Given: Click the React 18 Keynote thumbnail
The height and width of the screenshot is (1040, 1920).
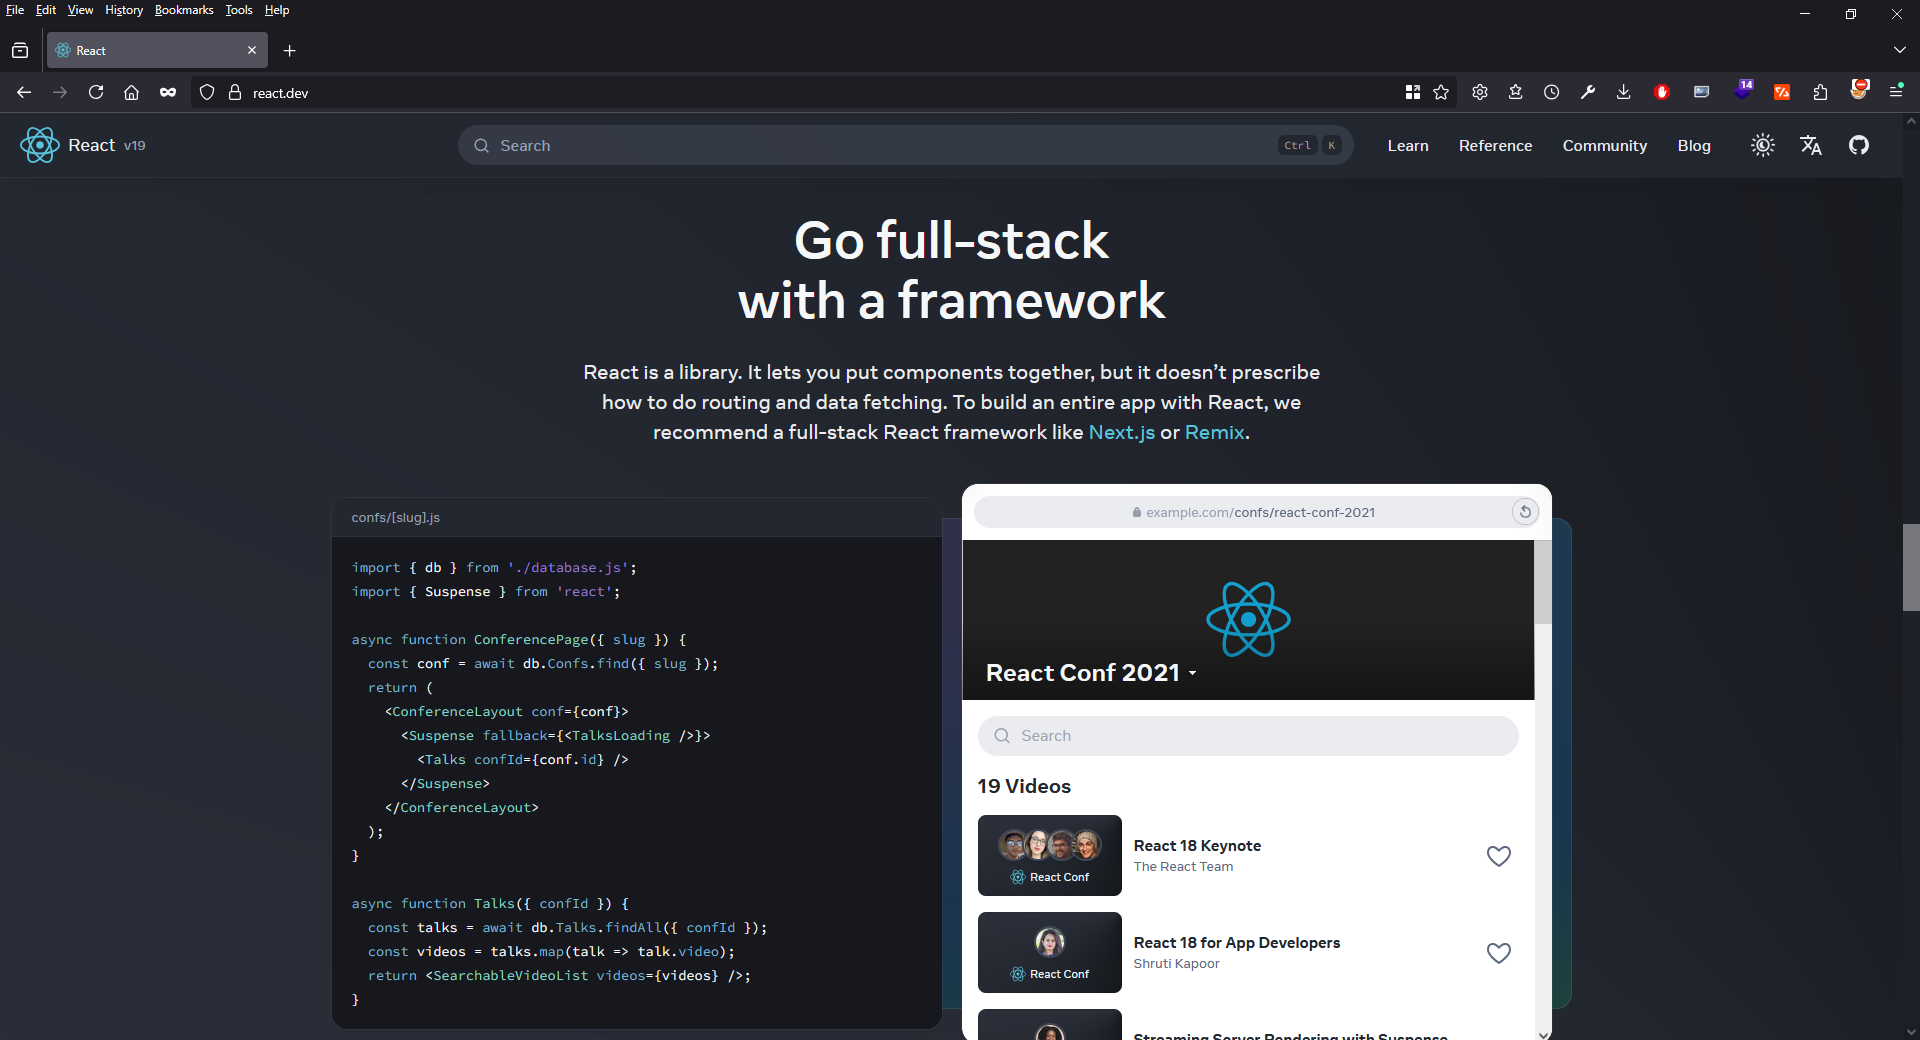Looking at the screenshot, I should point(1049,855).
